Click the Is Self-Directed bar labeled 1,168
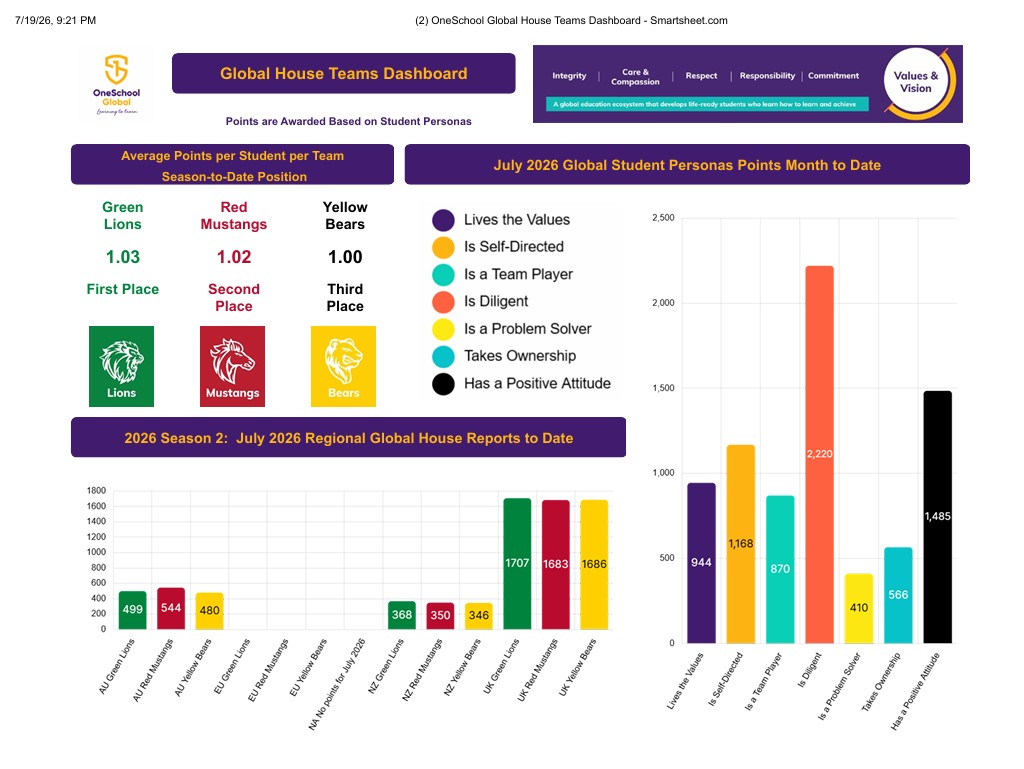The width and height of the screenshot is (1024, 769). pos(741,544)
